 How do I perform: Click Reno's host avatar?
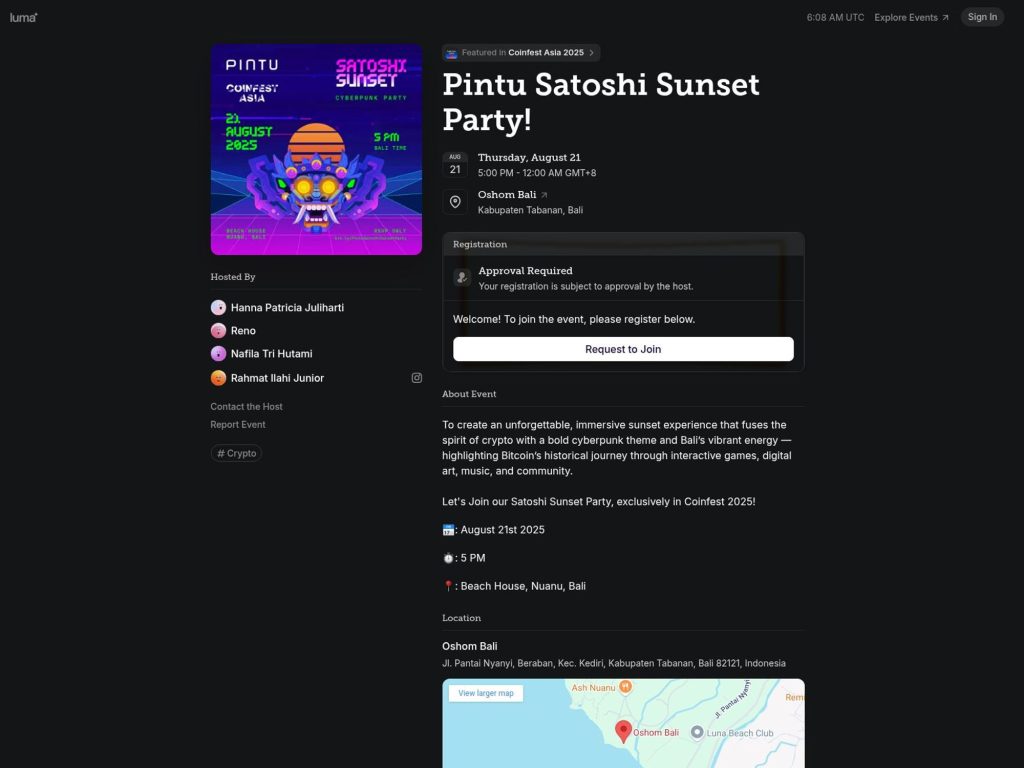pos(218,330)
